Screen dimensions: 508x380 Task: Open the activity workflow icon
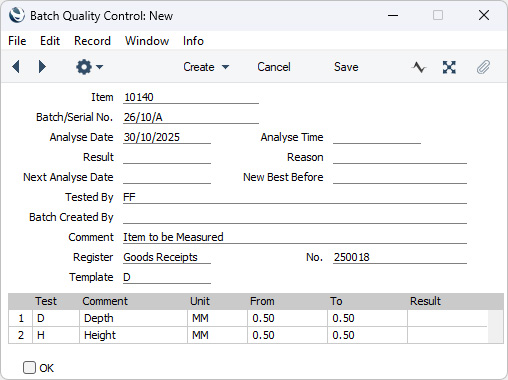419,67
